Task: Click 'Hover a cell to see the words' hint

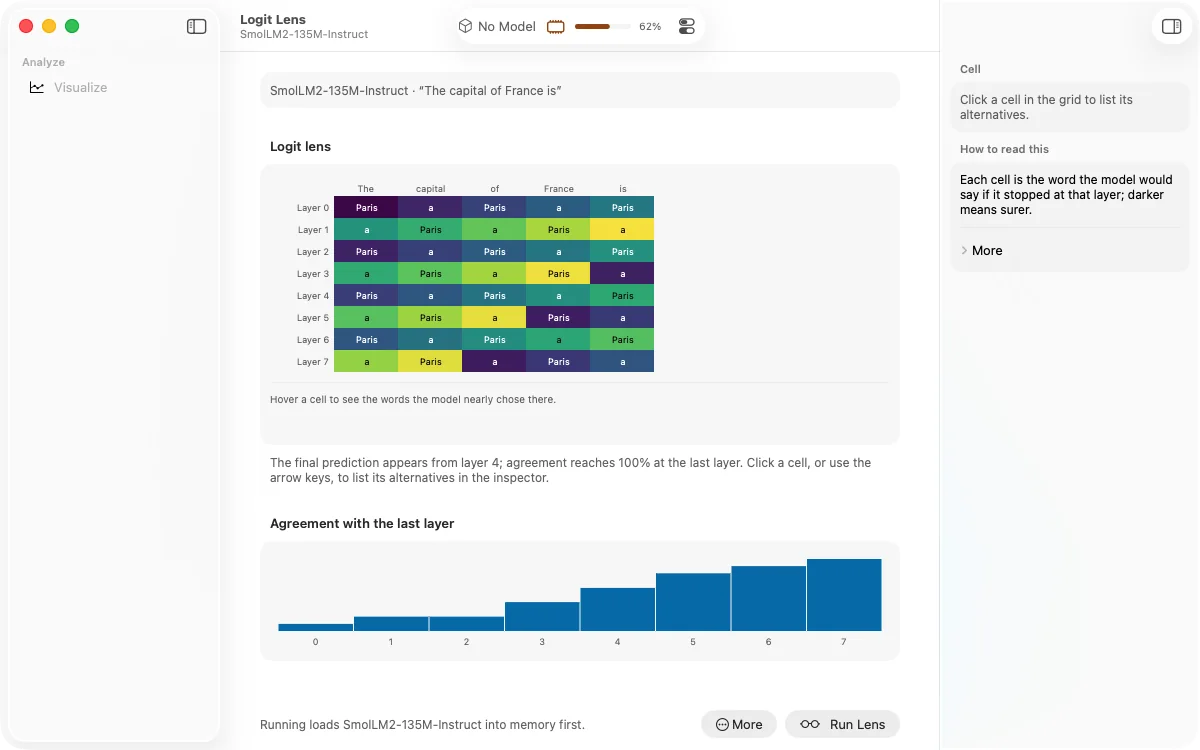Action: 413,399
